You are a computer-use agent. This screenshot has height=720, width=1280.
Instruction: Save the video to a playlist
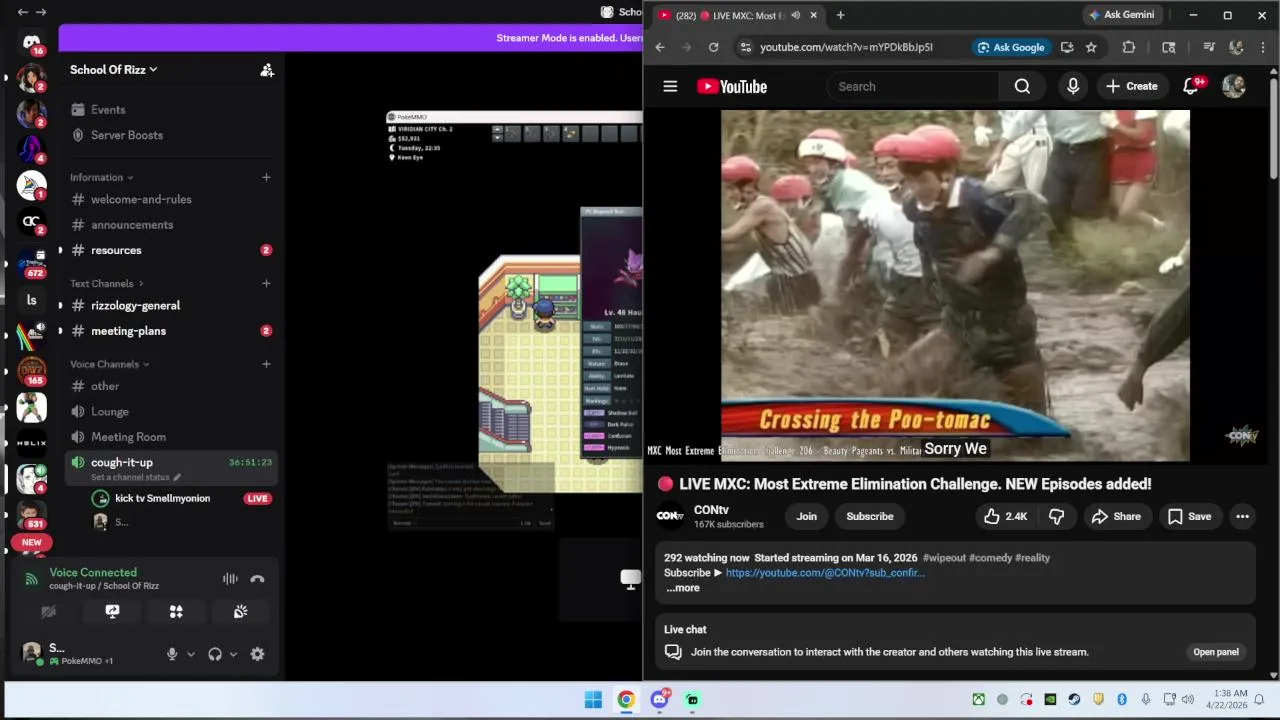pos(1190,516)
